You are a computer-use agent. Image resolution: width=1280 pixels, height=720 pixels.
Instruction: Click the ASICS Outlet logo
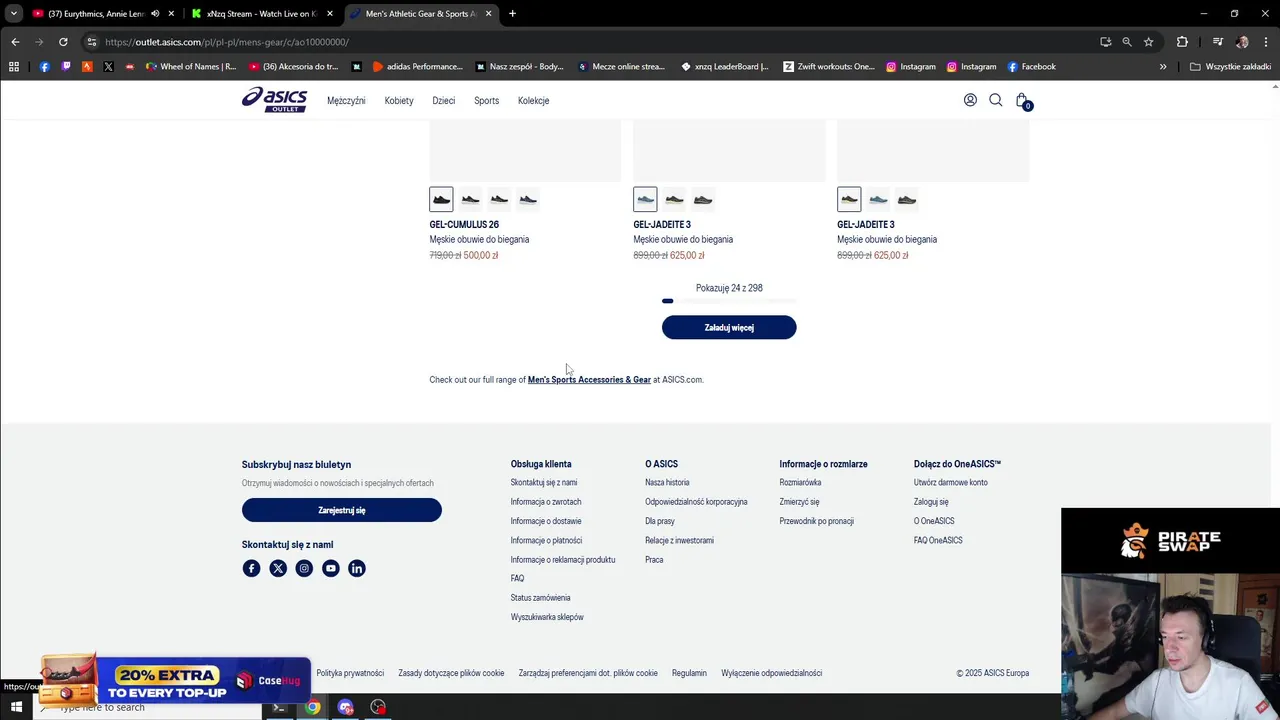coord(274,100)
